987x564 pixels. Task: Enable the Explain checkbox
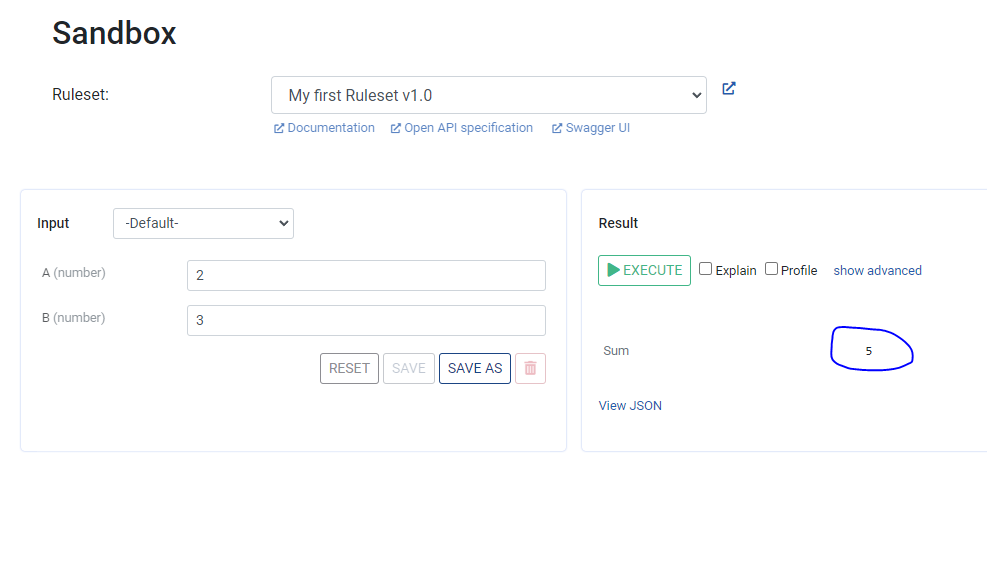tap(706, 269)
